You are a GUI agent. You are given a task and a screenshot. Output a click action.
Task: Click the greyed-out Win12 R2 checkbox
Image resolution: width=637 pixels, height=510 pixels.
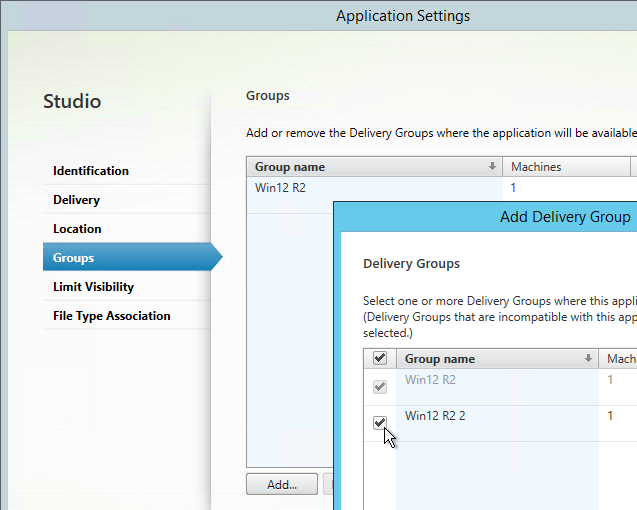click(x=380, y=387)
